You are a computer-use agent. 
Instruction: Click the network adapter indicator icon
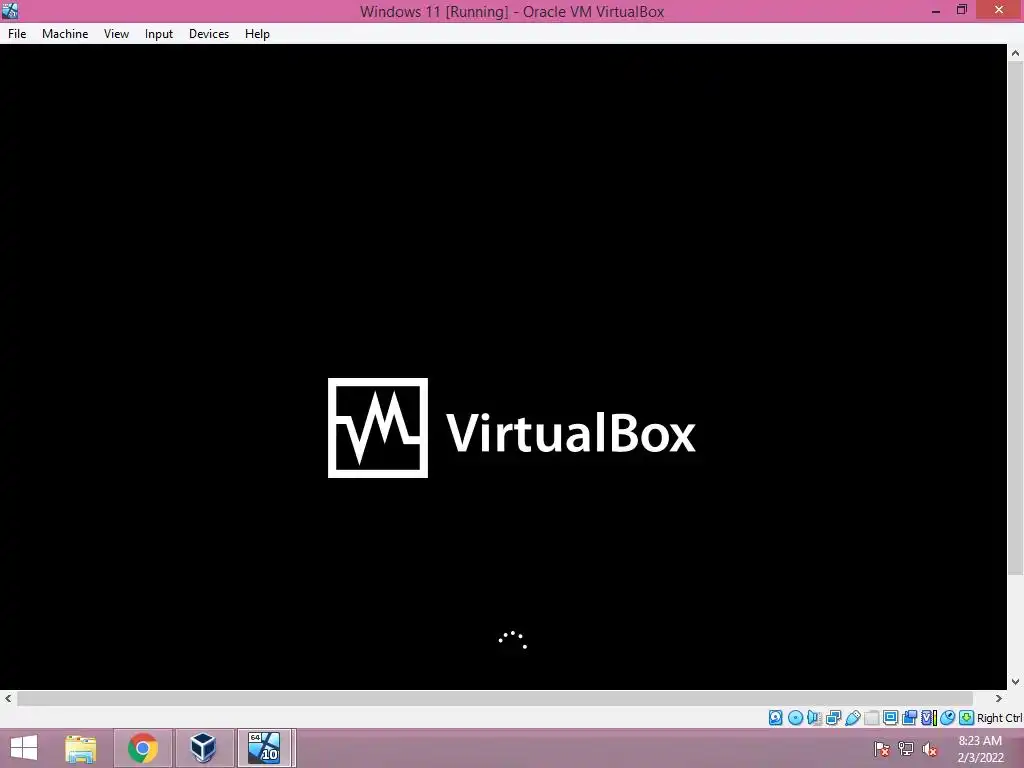[x=833, y=718]
